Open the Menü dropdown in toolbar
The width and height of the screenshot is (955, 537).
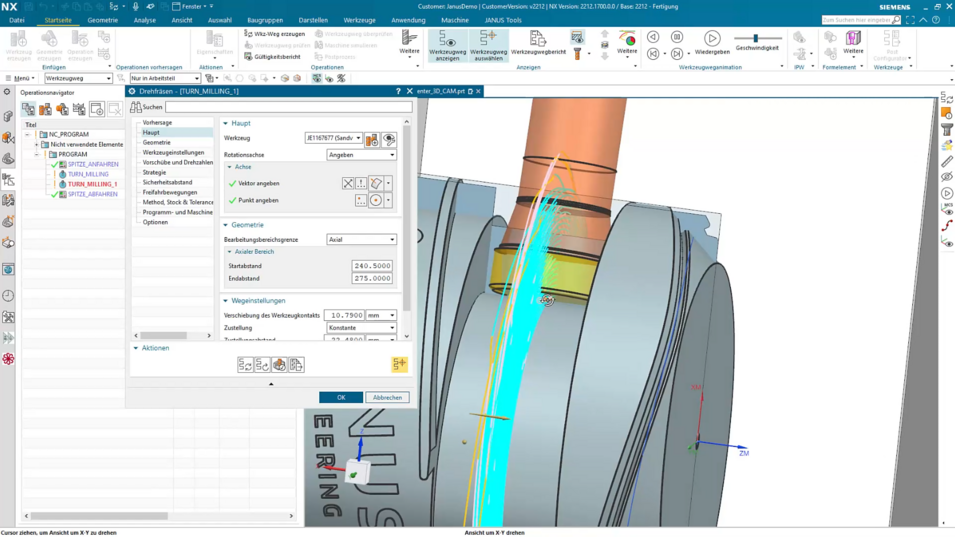[20, 79]
